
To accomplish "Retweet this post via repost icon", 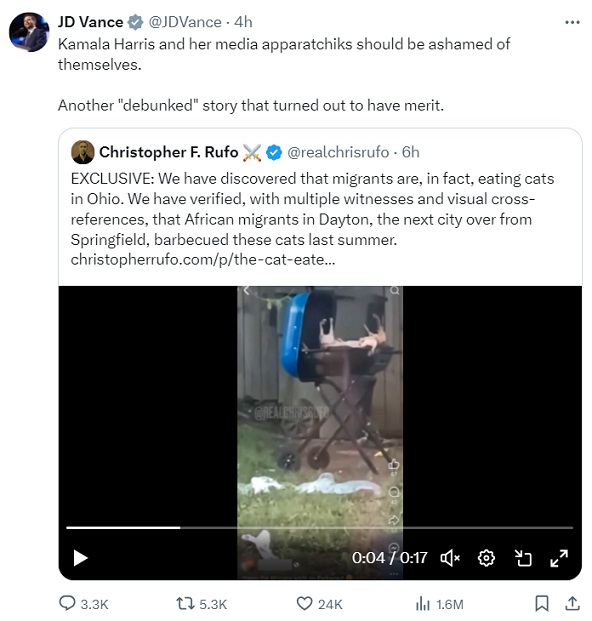I will [185, 604].
